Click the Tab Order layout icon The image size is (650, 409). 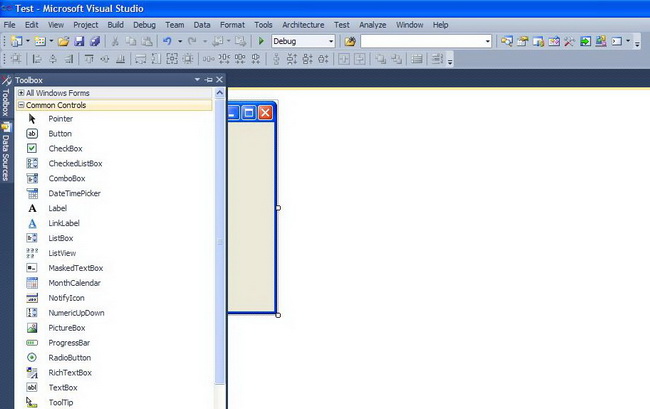coord(437,59)
